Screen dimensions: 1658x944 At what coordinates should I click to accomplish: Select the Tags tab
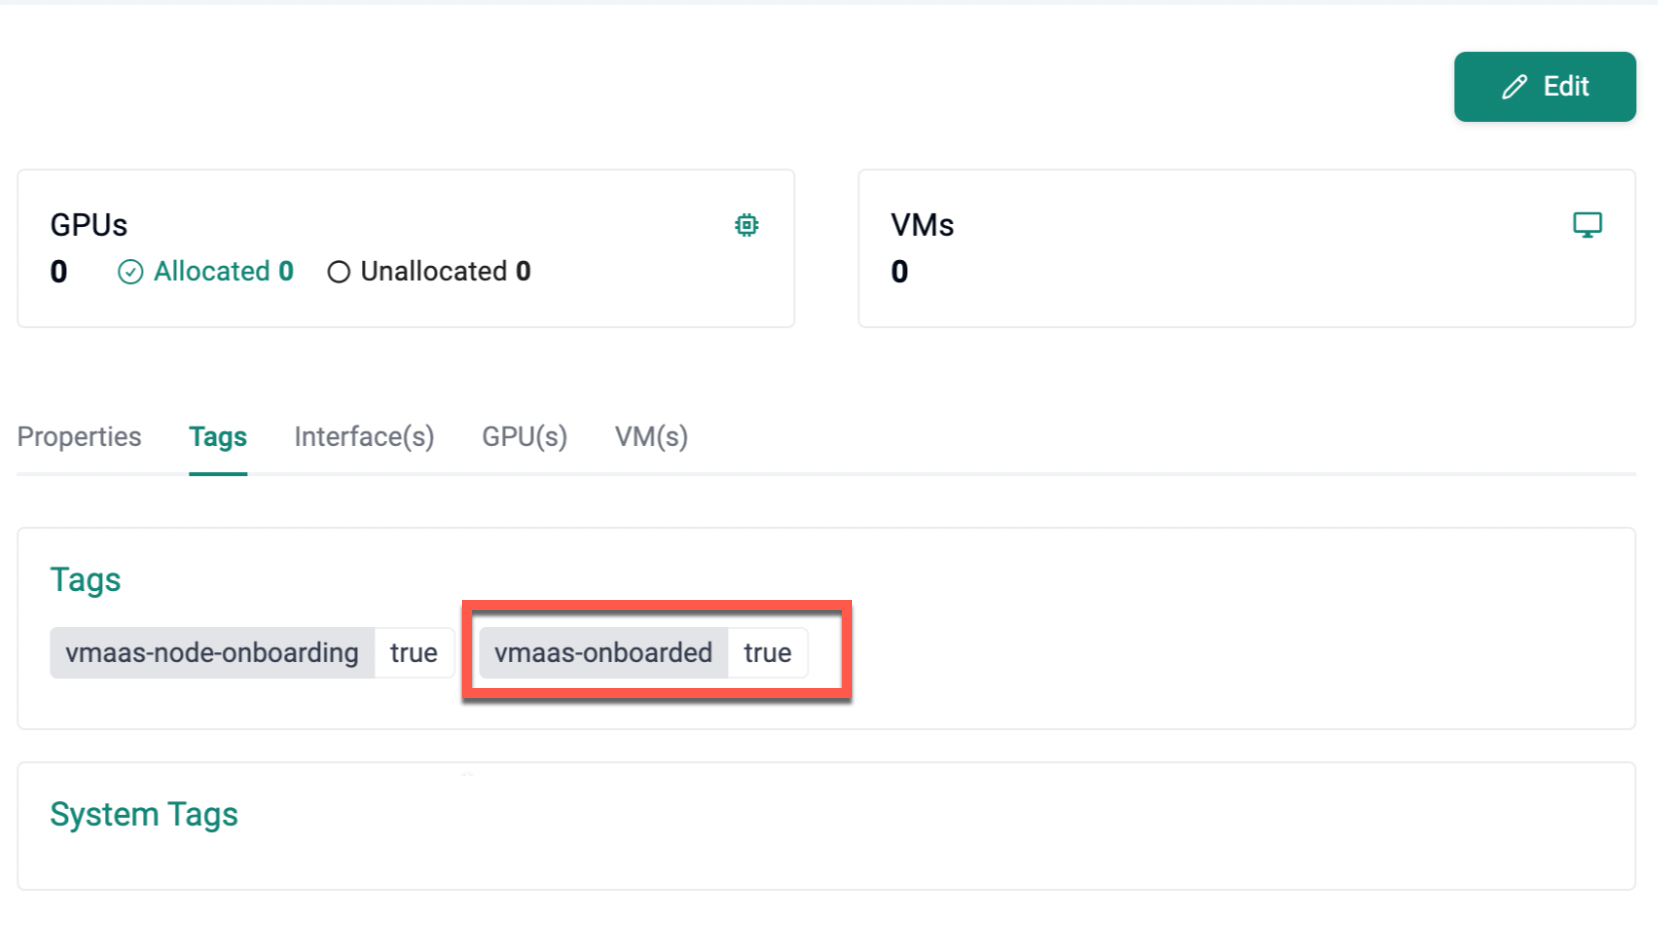click(218, 437)
